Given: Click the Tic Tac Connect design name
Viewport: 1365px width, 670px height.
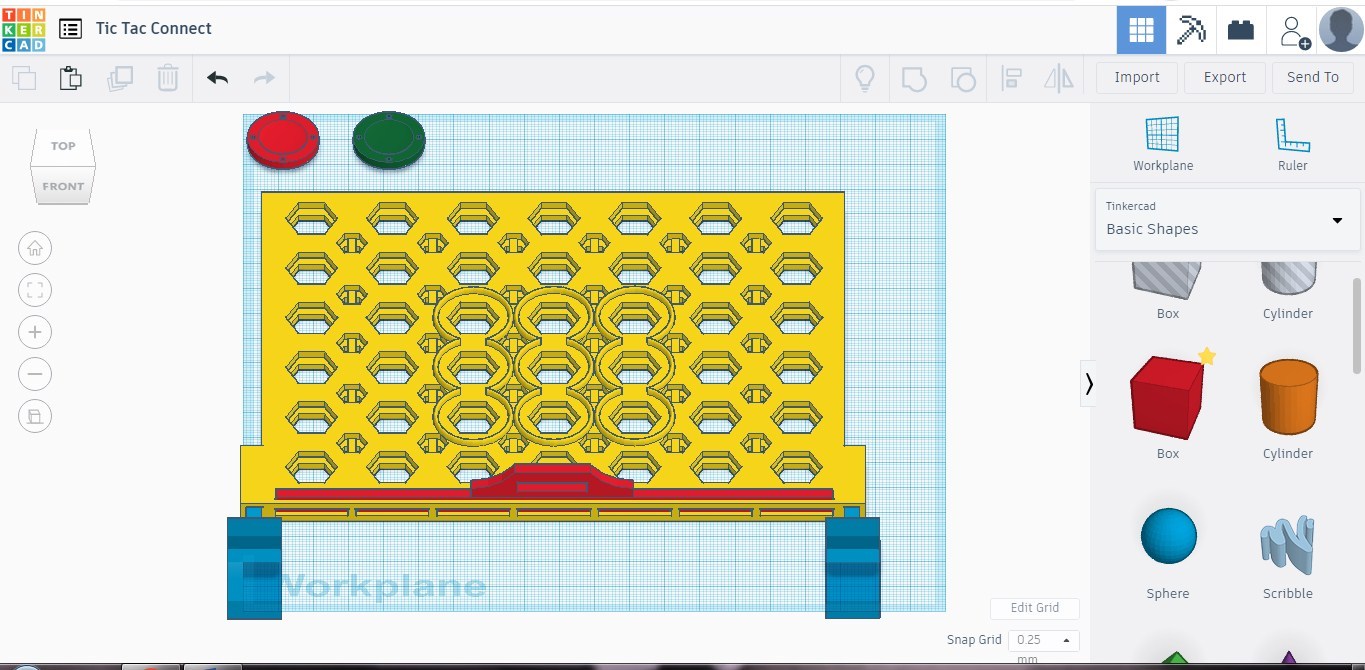Looking at the screenshot, I should pyautogui.click(x=154, y=29).
